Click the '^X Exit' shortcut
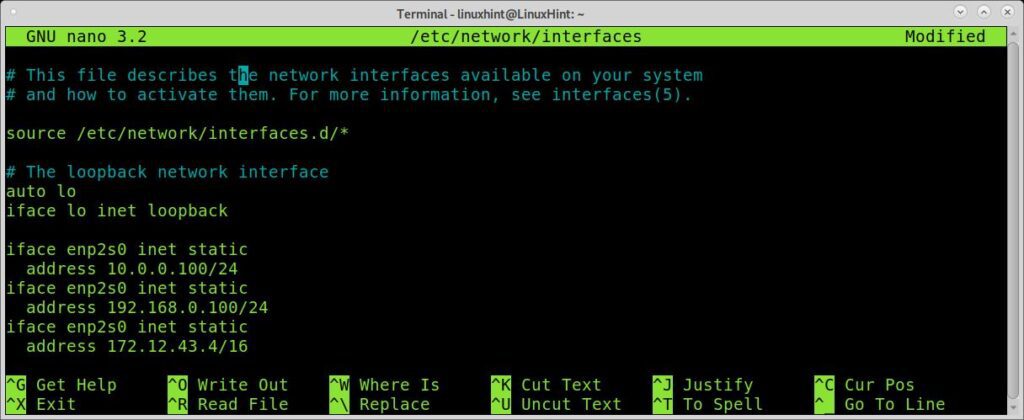 tap(41, 404)
